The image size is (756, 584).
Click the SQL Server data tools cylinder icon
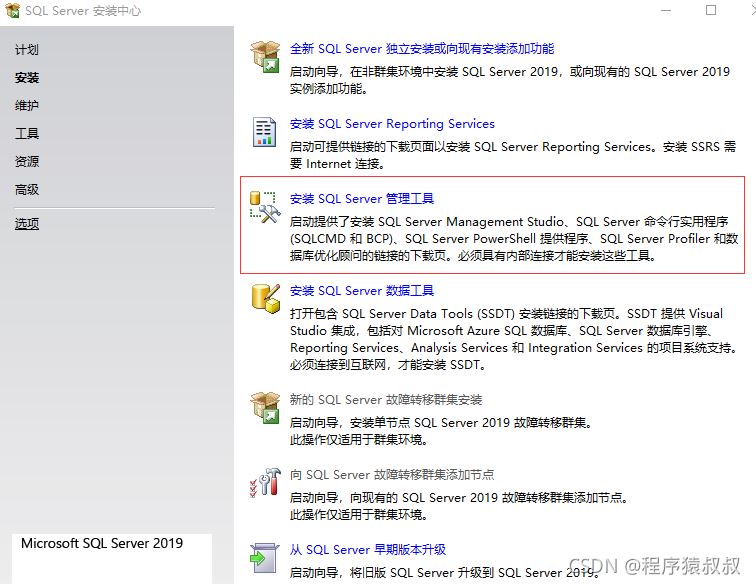[265, 299]
